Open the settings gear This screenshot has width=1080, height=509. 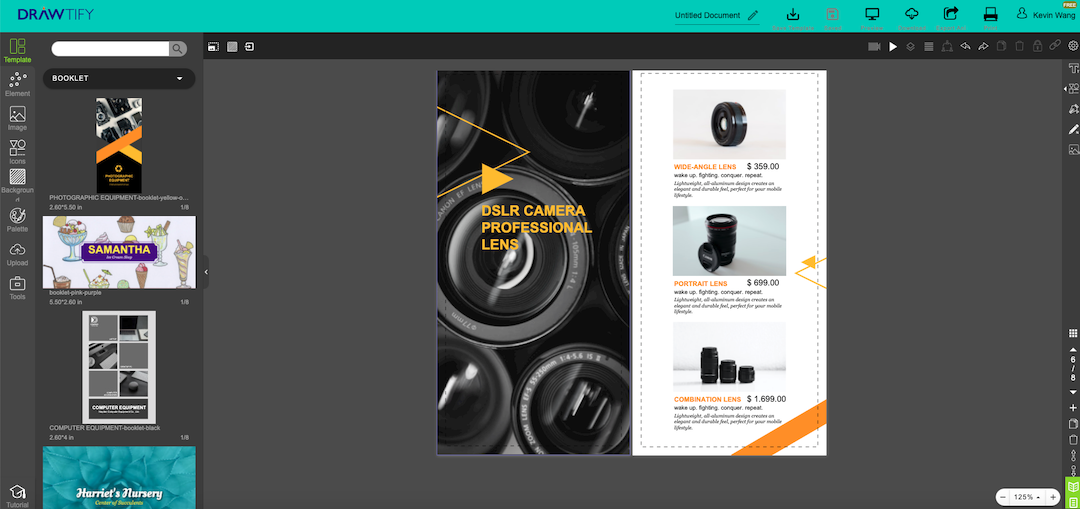[x=1073, y=47]
